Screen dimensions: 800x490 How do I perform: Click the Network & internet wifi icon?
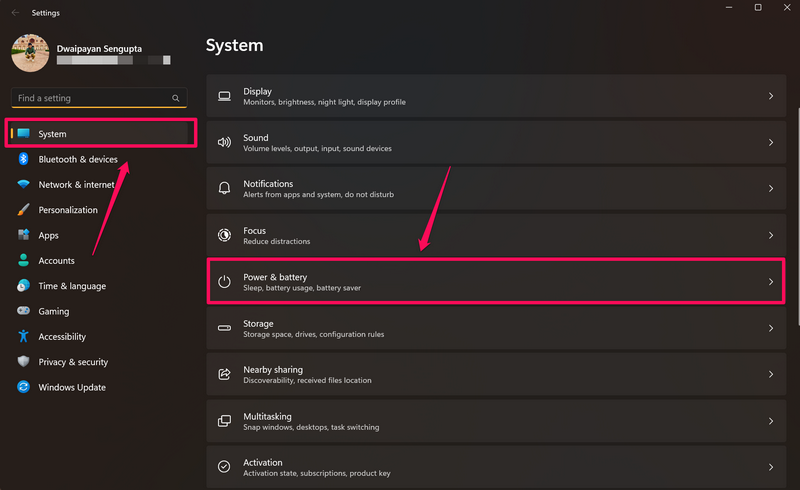(22, 185)
